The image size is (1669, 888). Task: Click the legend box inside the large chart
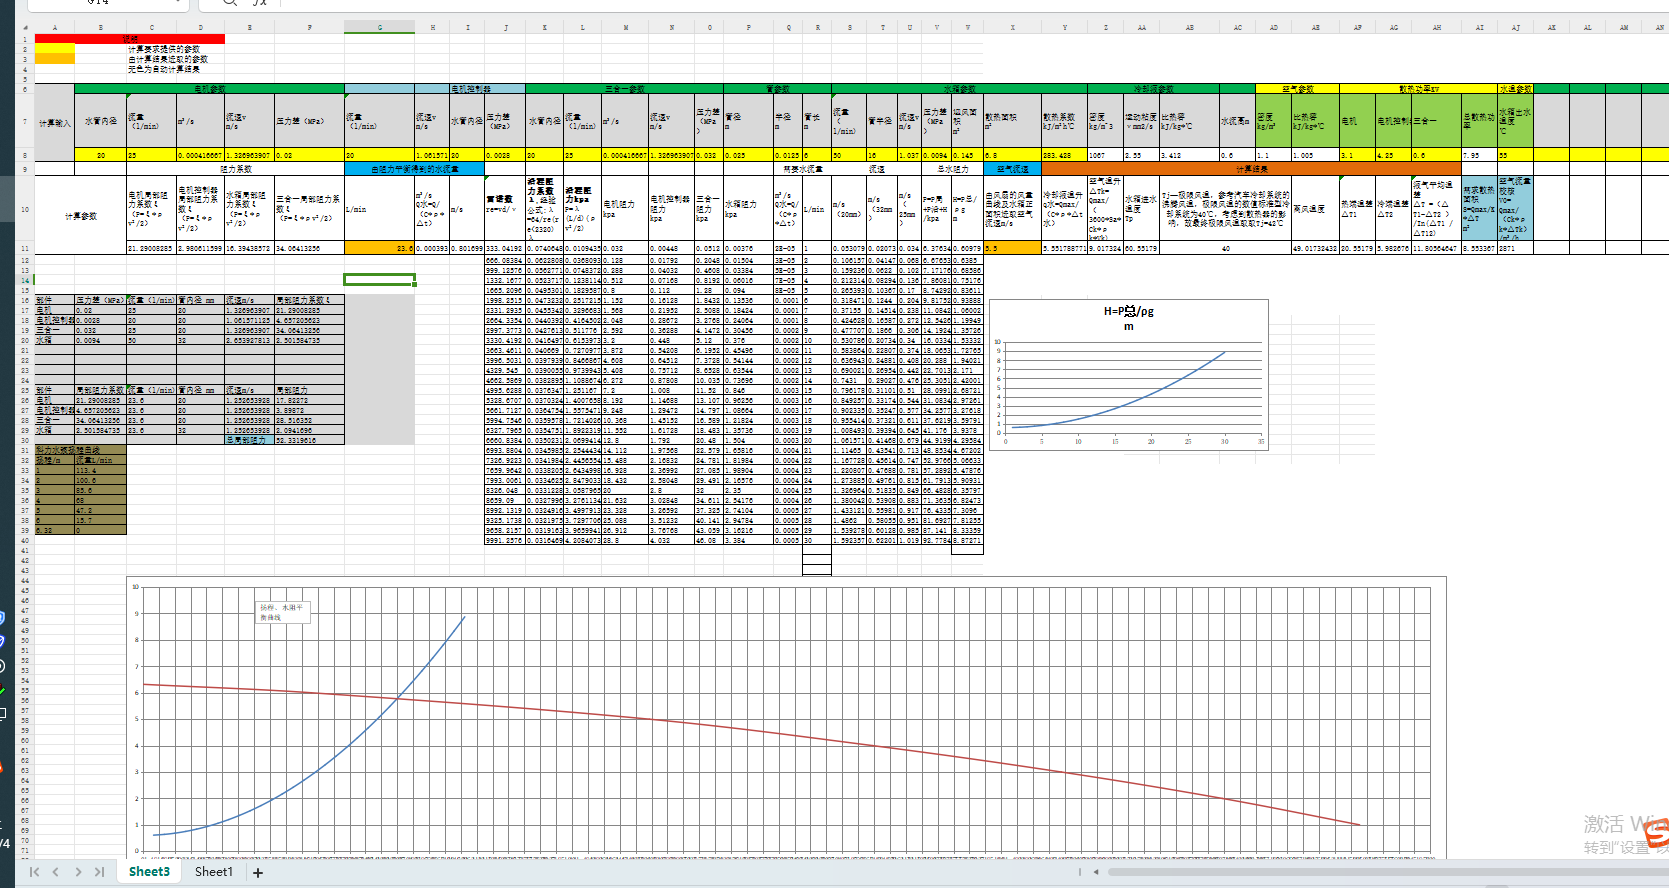[282, 612]
